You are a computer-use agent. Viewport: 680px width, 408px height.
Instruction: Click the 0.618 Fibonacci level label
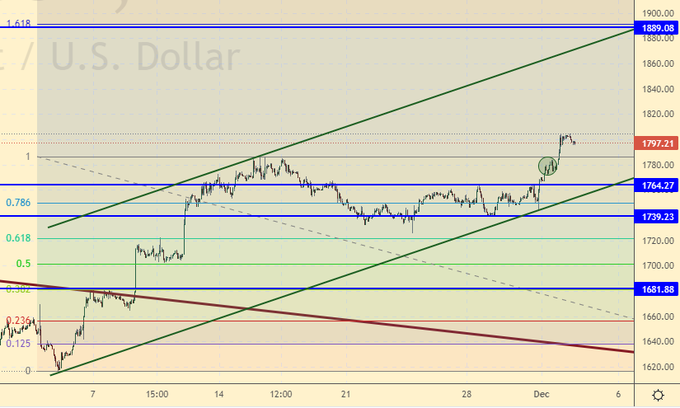pos(19,238)
